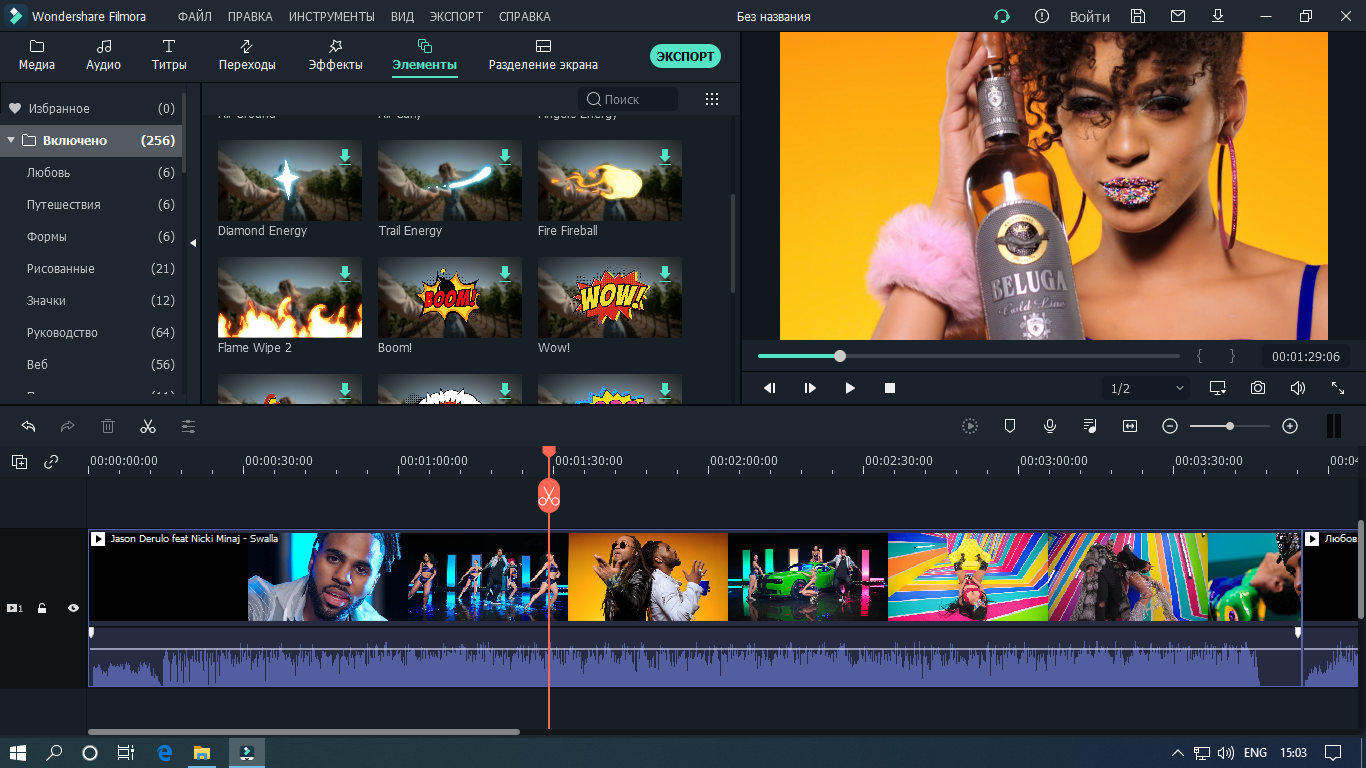Image resolution: width=1366 pixels, height=768 pixels.
Task: Save project with floppy disk icon
Action: (1138, 16)
